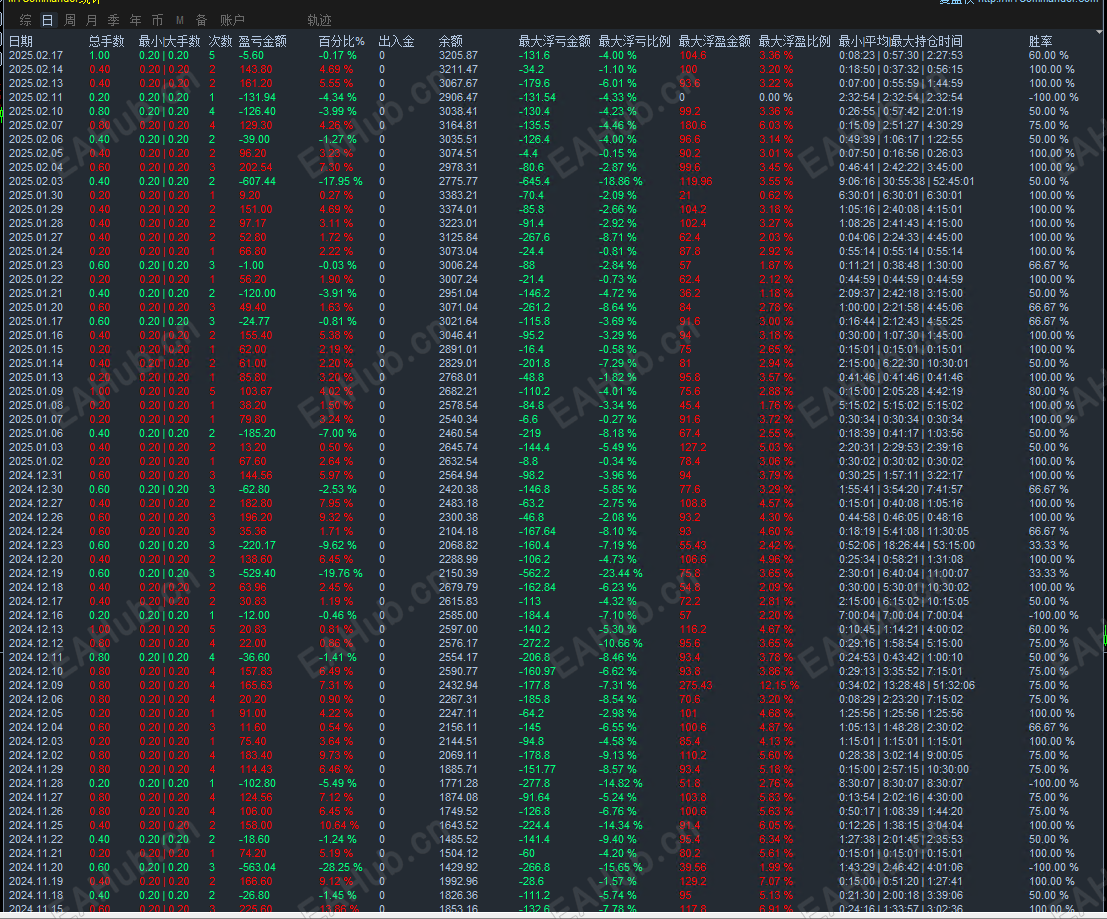Viewport: 1107px width, 919px height.
Task: Click the -17.95 % percentage cell
Action: [x=340, y=181]
